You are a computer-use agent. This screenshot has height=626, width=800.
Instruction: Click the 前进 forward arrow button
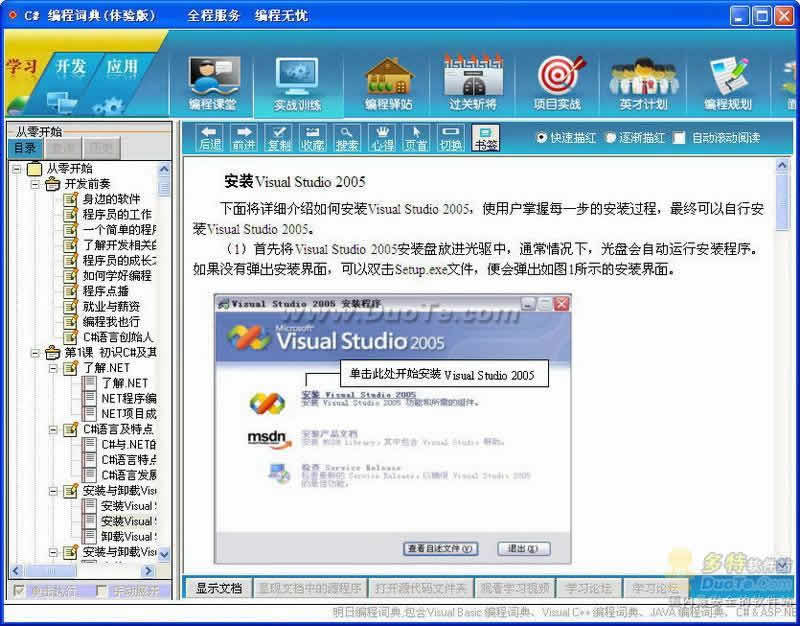click(244, 138)
